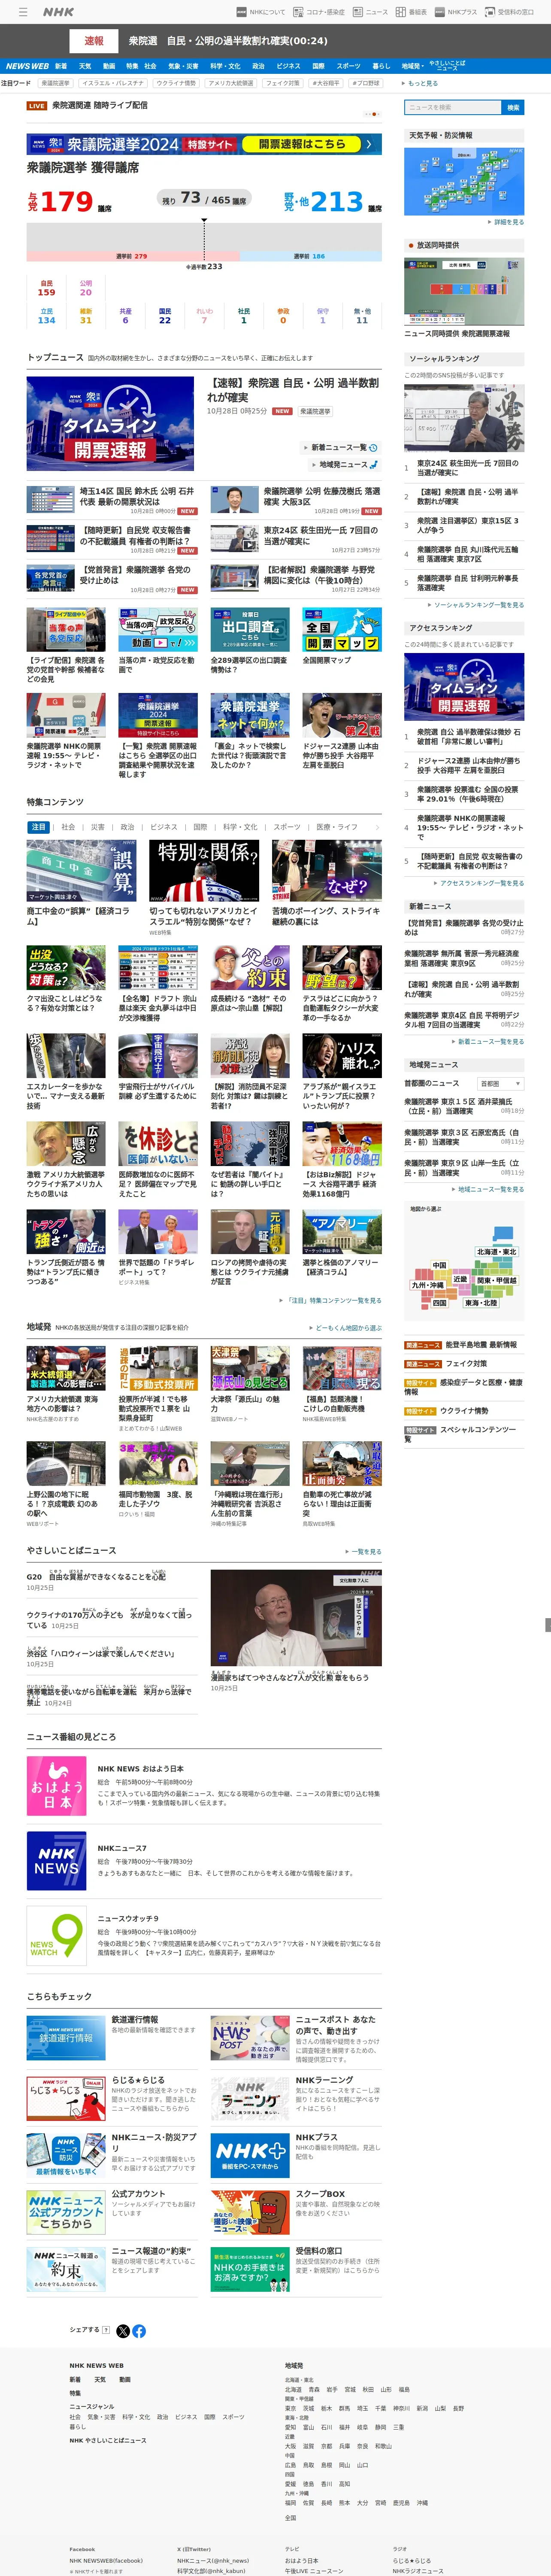
Task: Click the page scrollbar thumb
Action: 547,1624
